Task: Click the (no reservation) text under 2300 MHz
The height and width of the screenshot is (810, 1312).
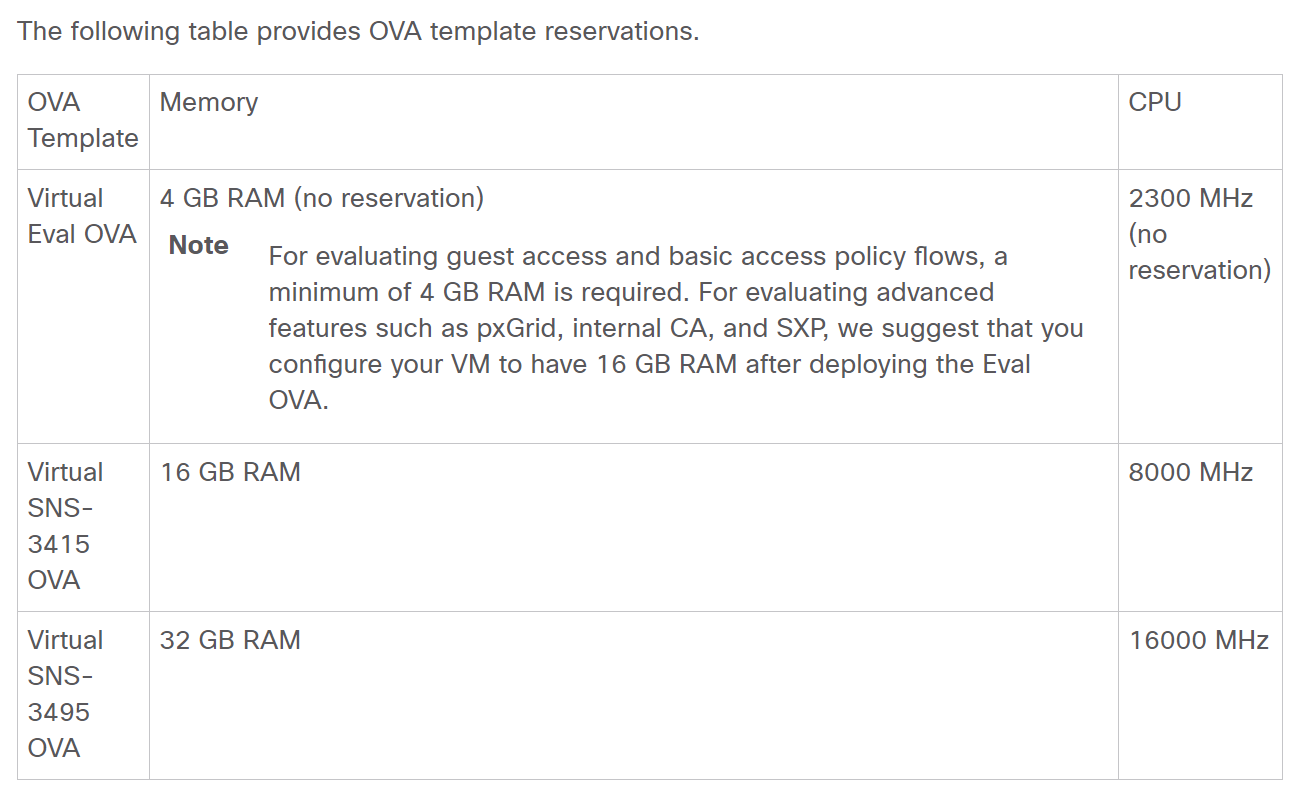Action: (1200, 252)
